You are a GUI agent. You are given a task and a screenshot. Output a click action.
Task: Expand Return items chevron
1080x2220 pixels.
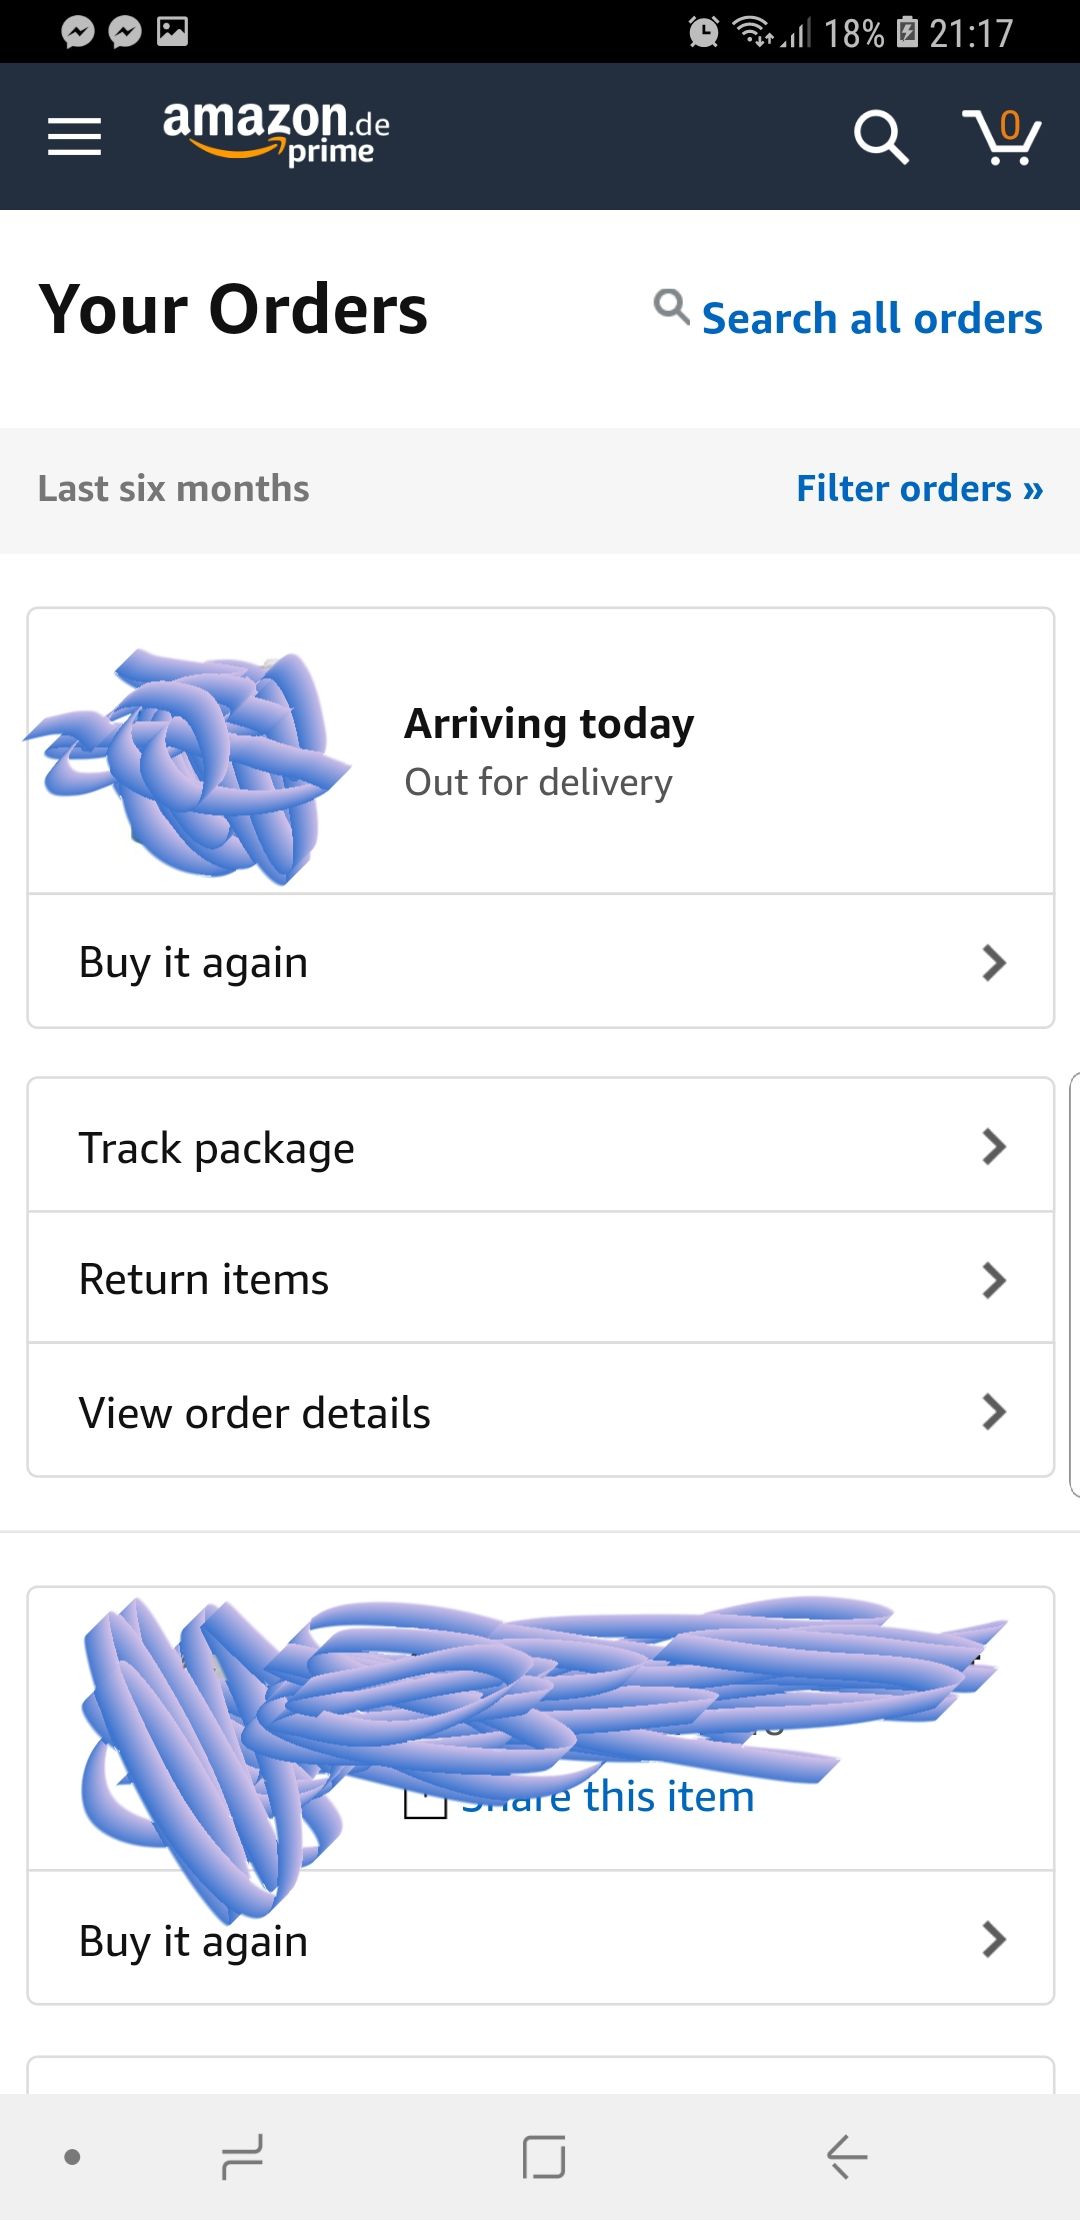(993, 1280)
